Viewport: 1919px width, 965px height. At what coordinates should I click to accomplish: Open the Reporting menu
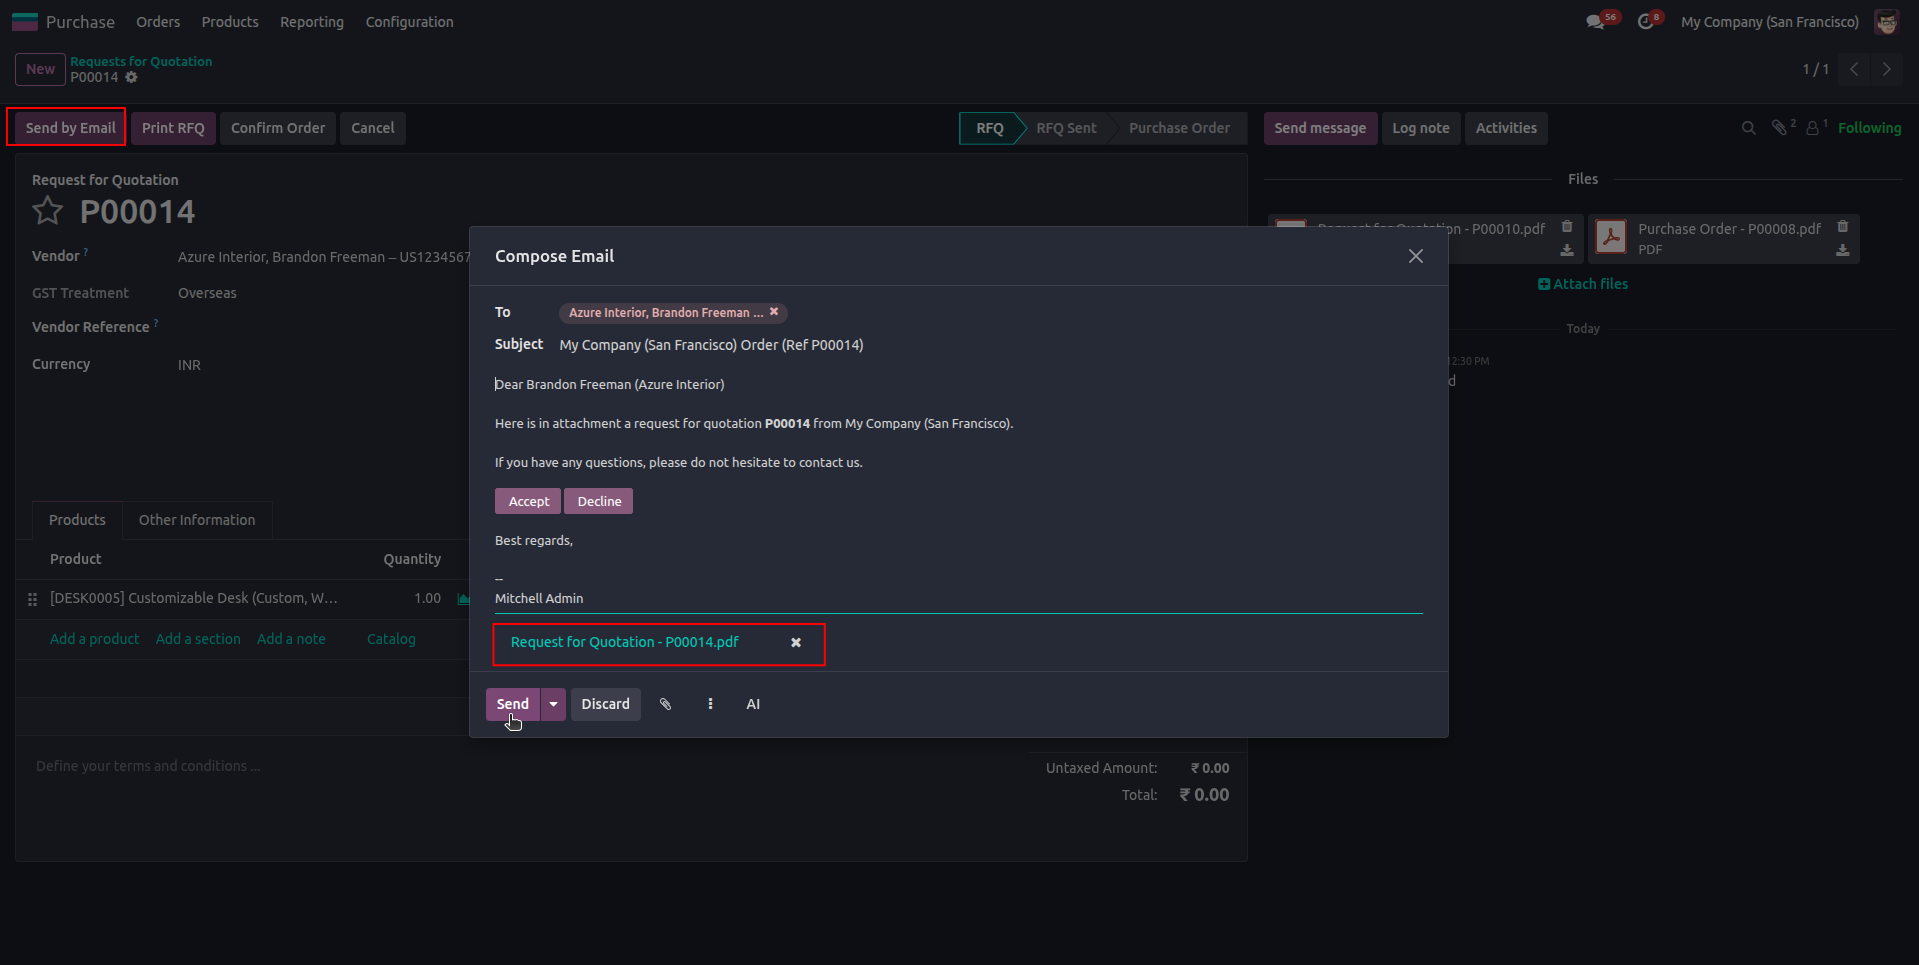(x=312, y=22)
